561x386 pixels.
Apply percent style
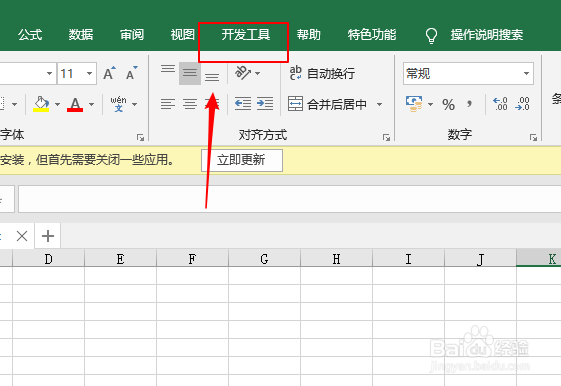(448, 104)
